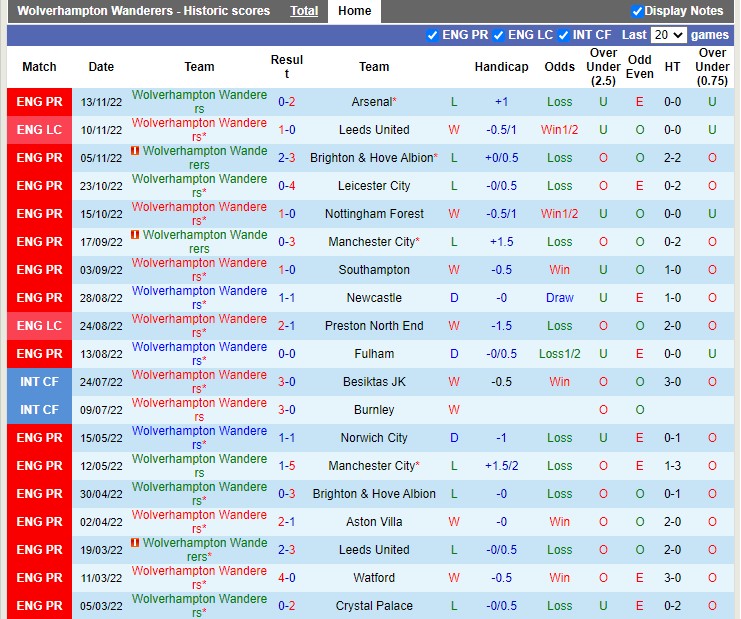Viewport: 741px width, 619px height.
Task: Click the ENG PR label on 13/11/22 row
Action: 39,102
